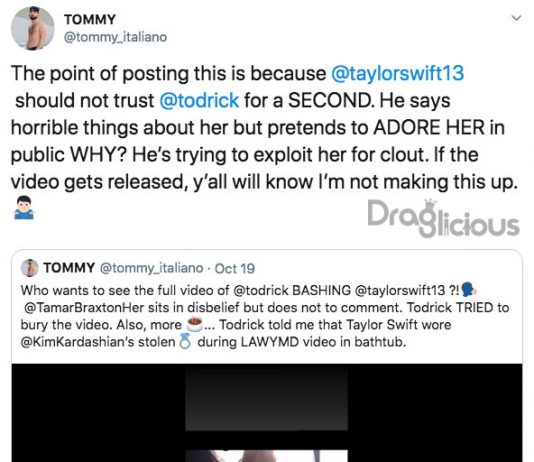Click the Draglicious watermark logo
This screenshot has height=462, width=534.
click(443, 218)
